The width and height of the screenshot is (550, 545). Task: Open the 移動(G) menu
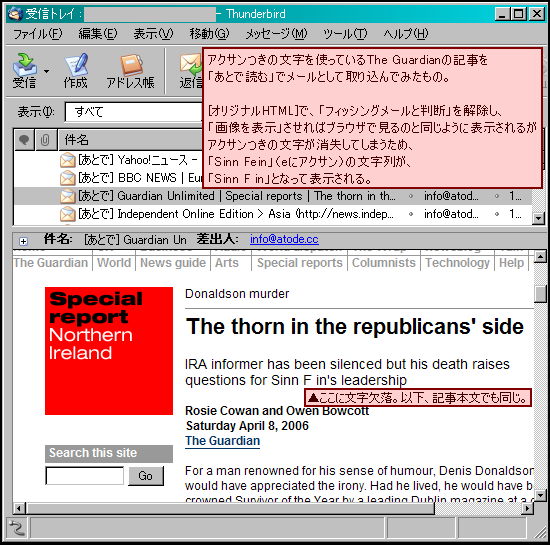tap(209, 34)
